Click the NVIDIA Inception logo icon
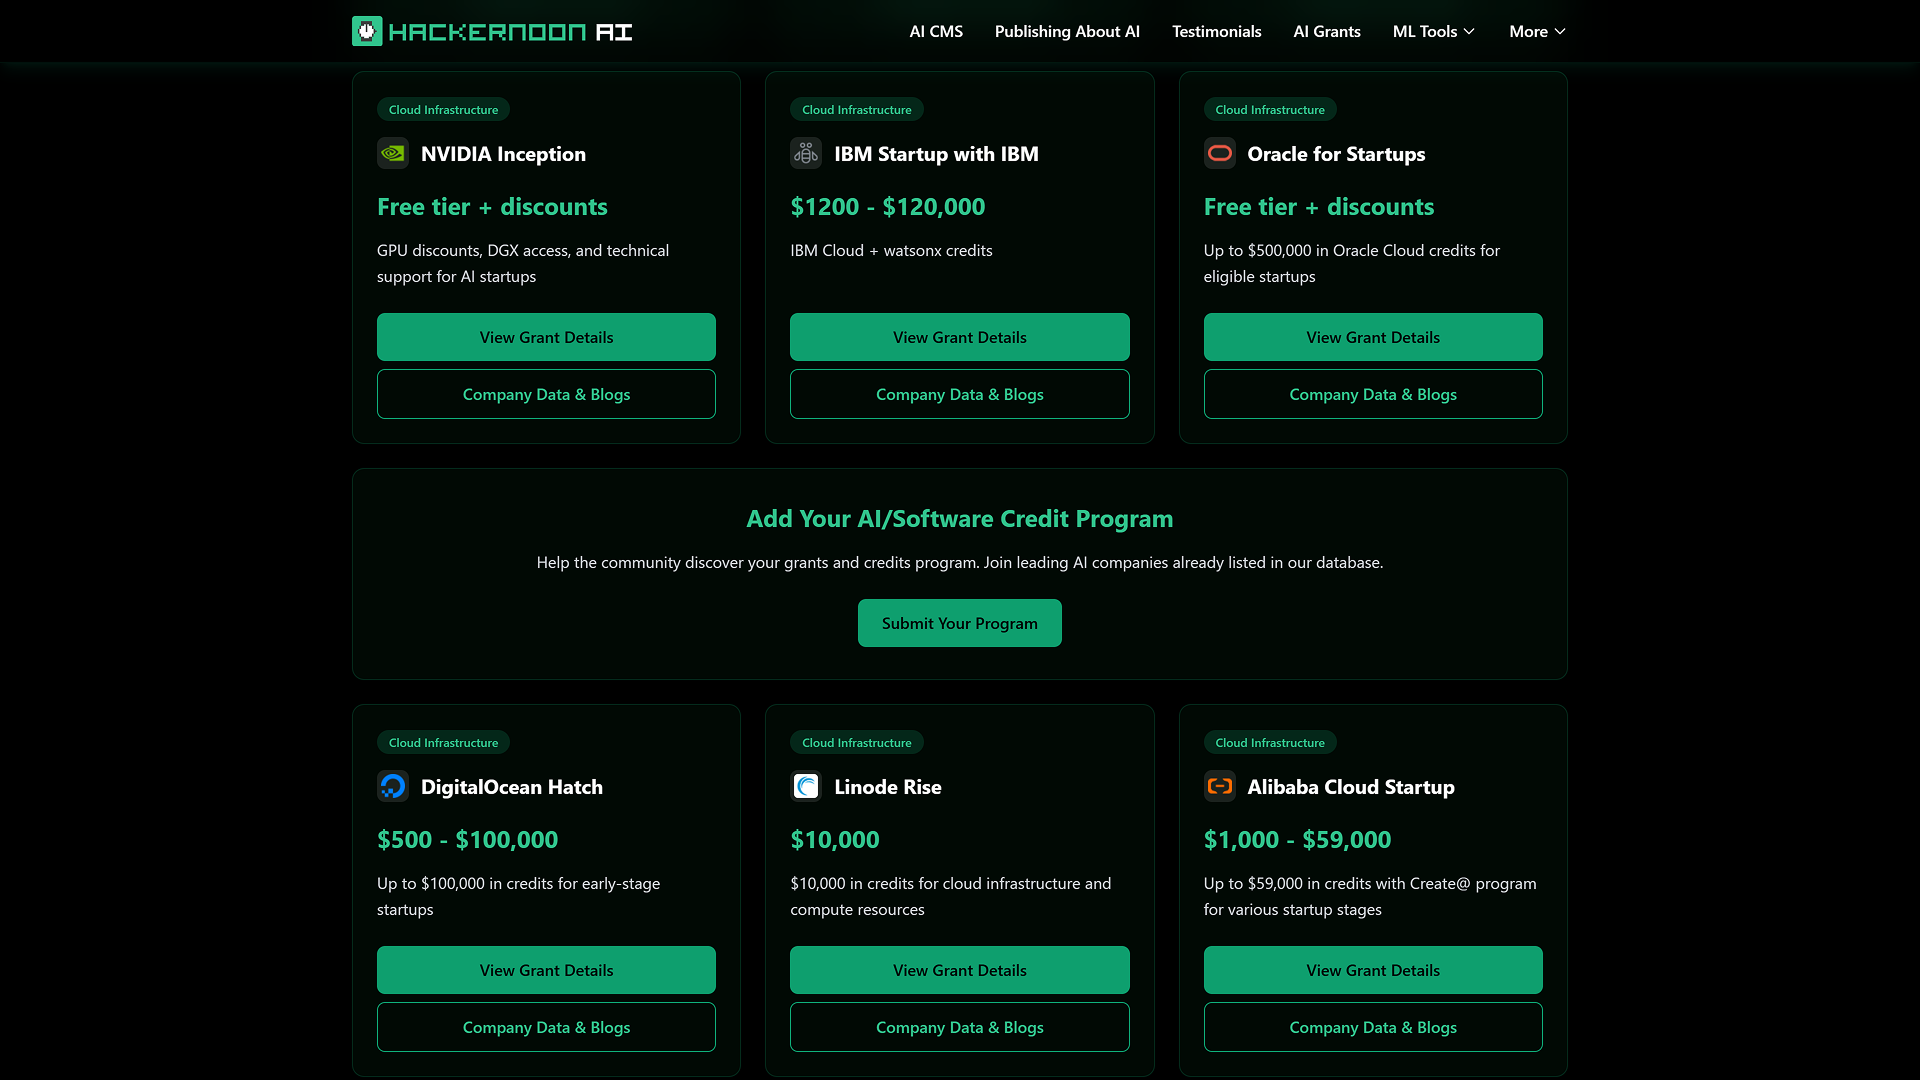 (393, 154)
